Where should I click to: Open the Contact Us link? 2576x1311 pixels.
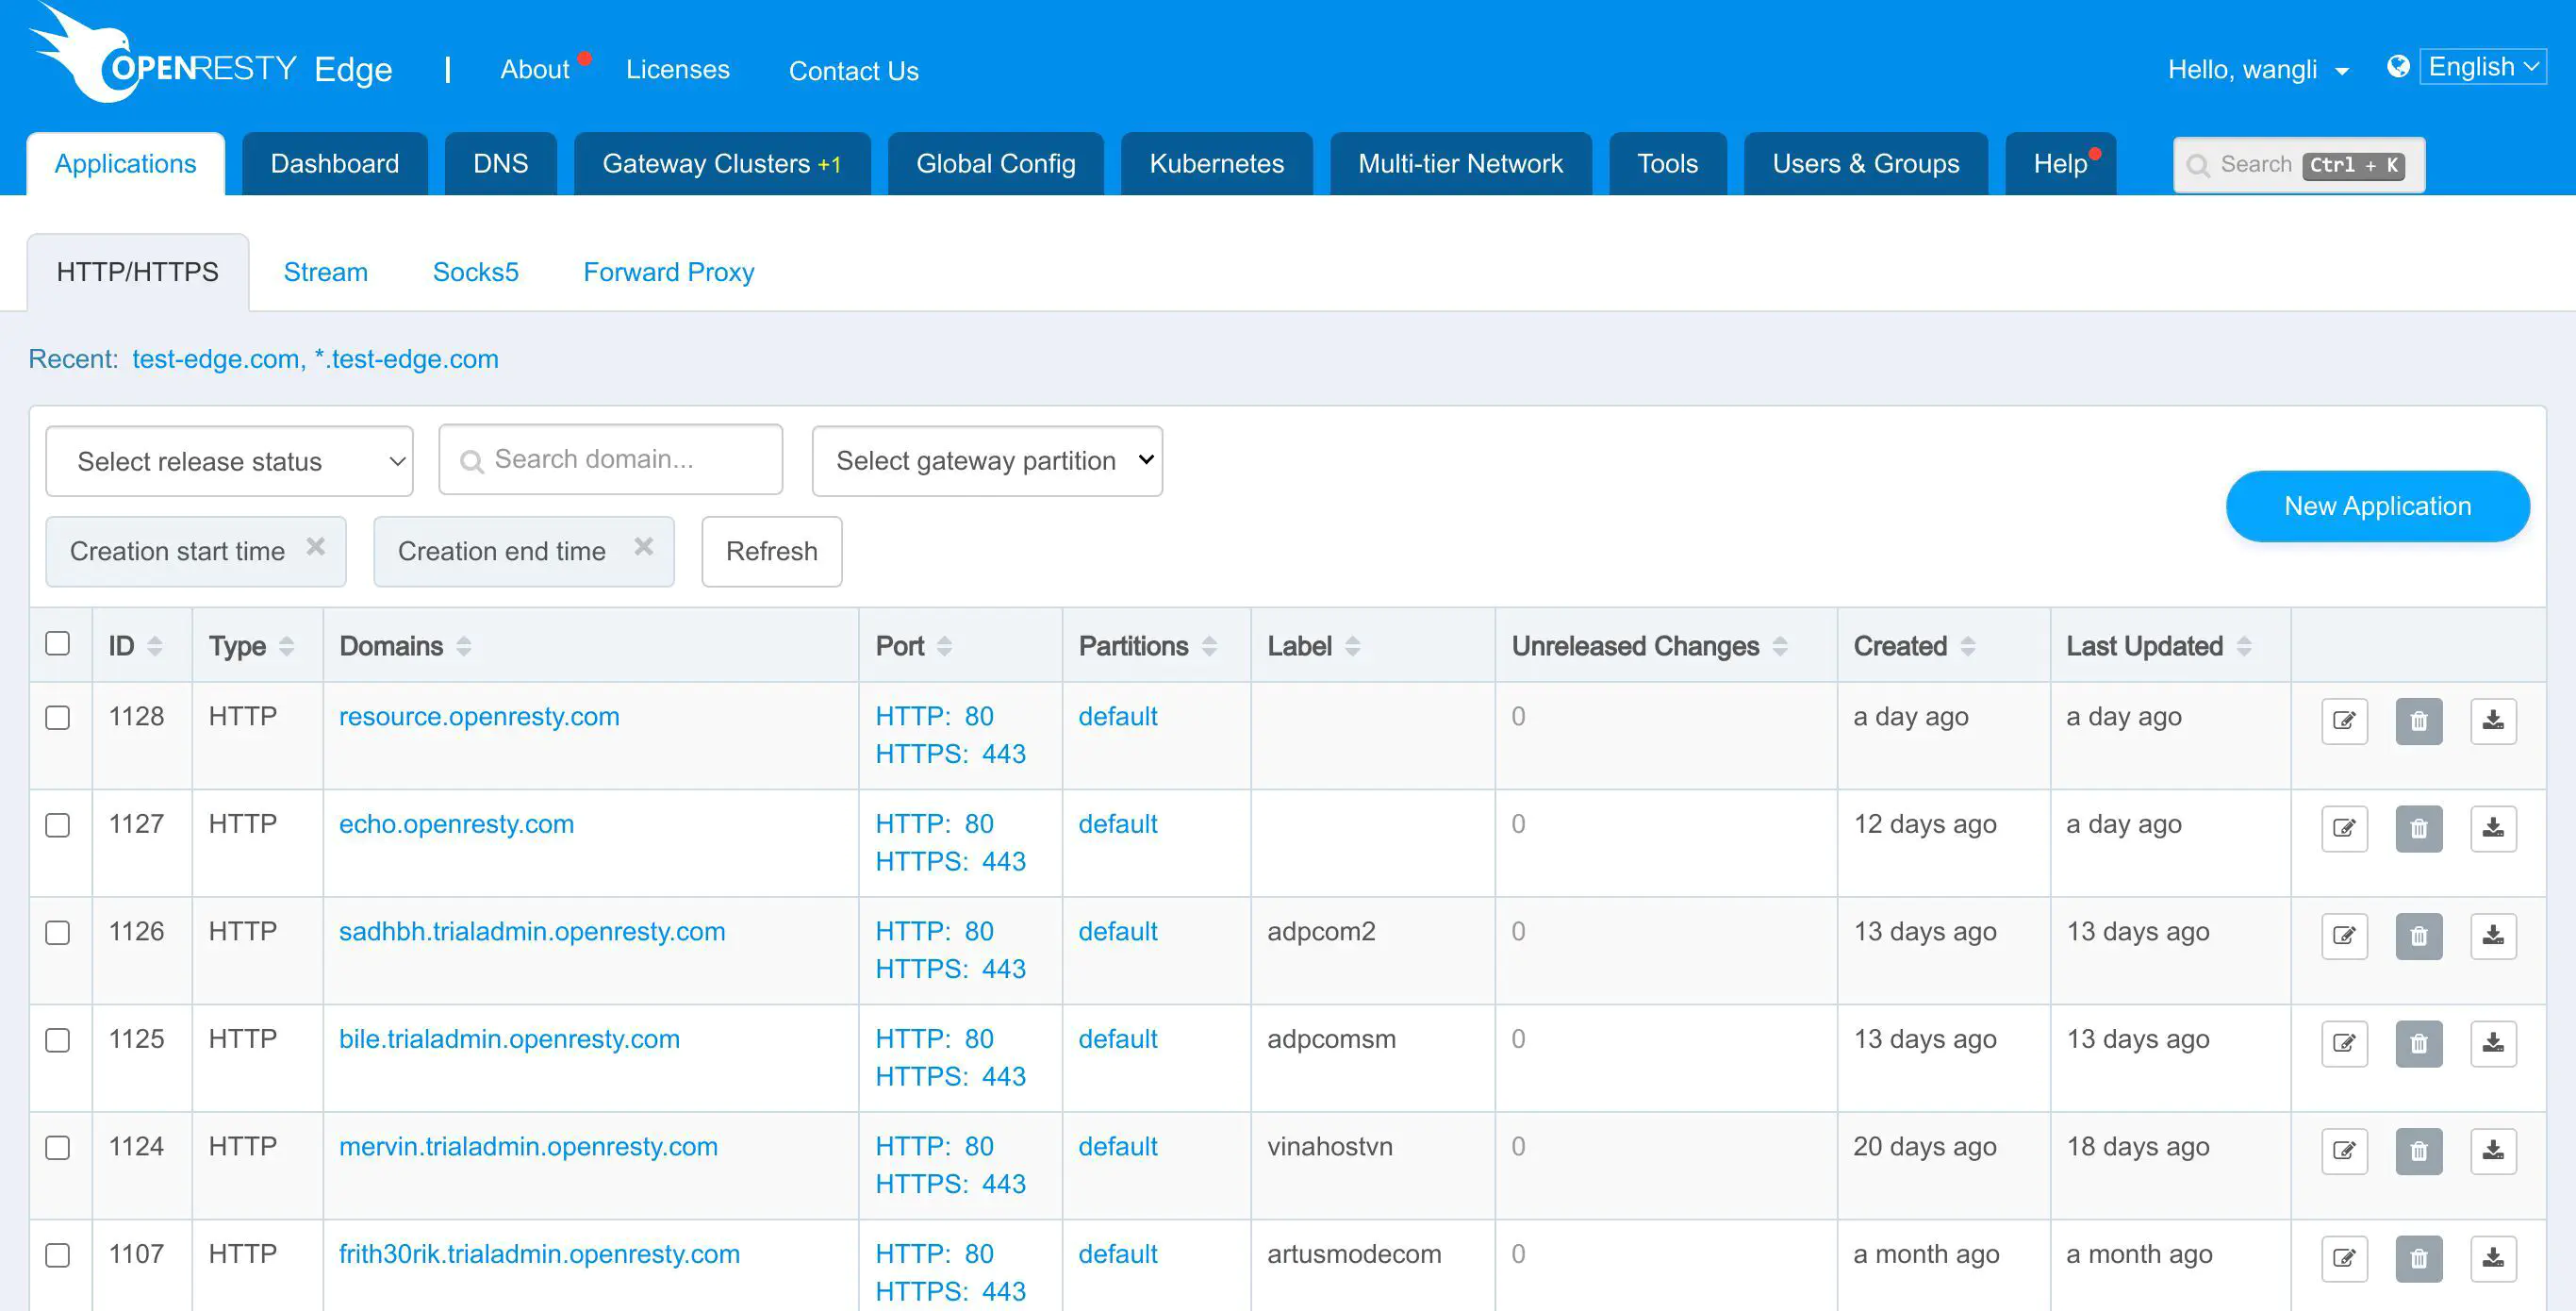pyautogui.click(x=854, y=70)
